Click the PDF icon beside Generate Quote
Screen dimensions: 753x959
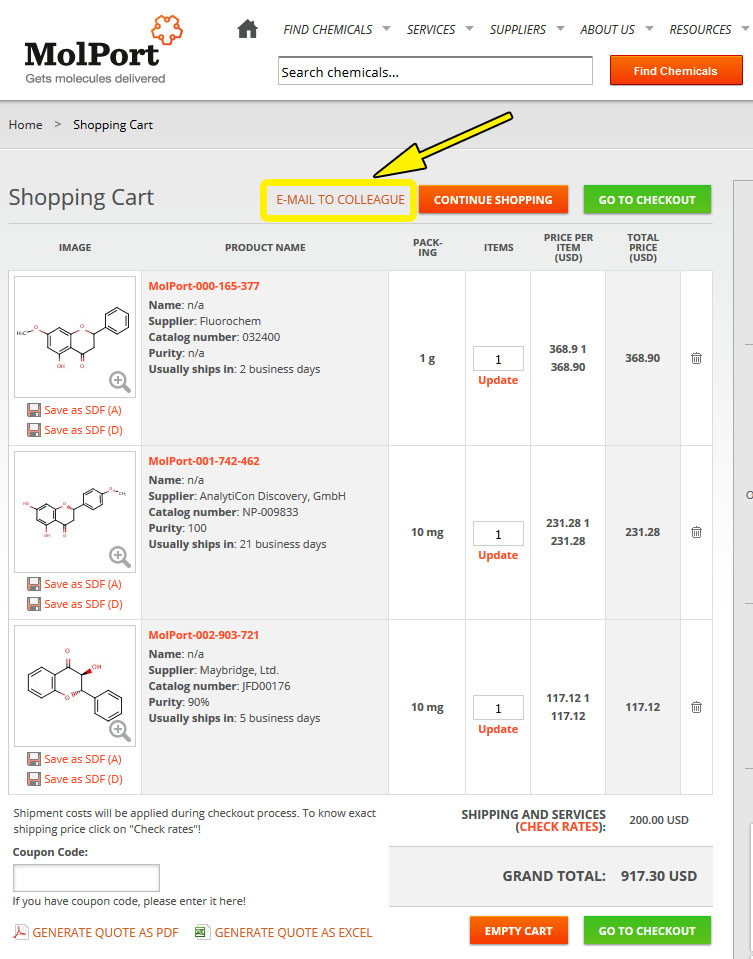pos(21,932)
